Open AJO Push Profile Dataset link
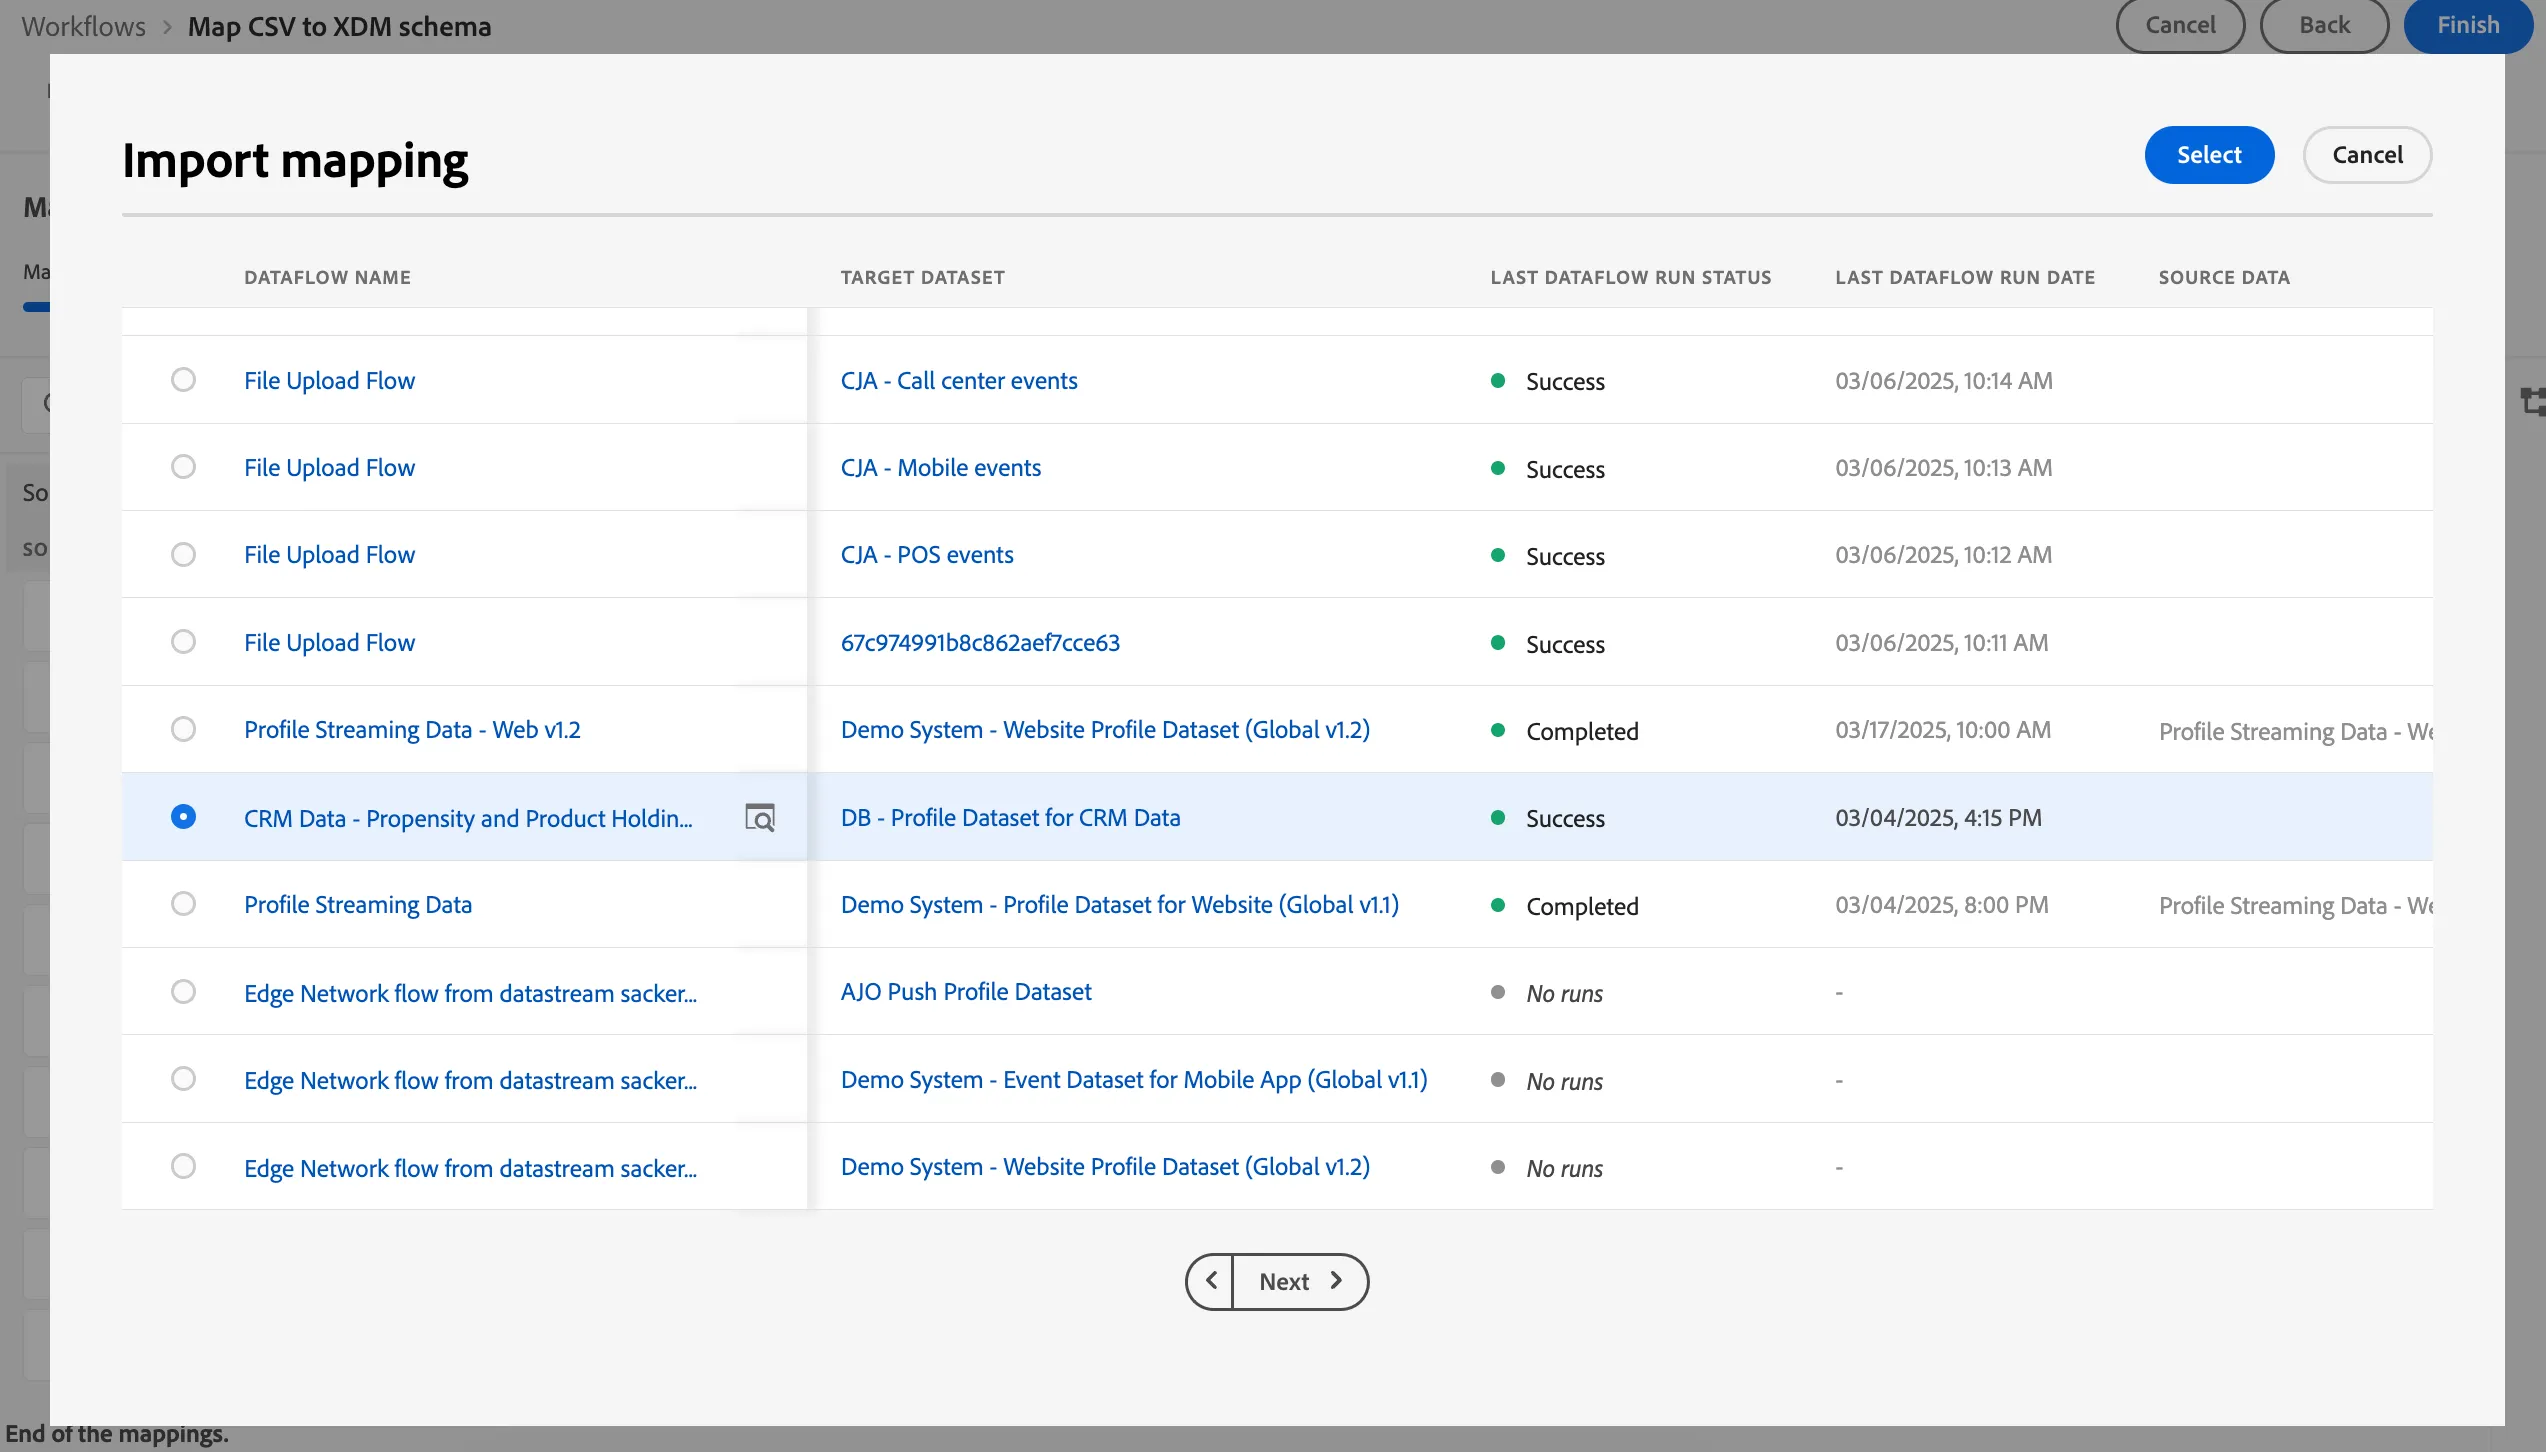Viewport: 2546px width, 1452px height. [966, 991]
